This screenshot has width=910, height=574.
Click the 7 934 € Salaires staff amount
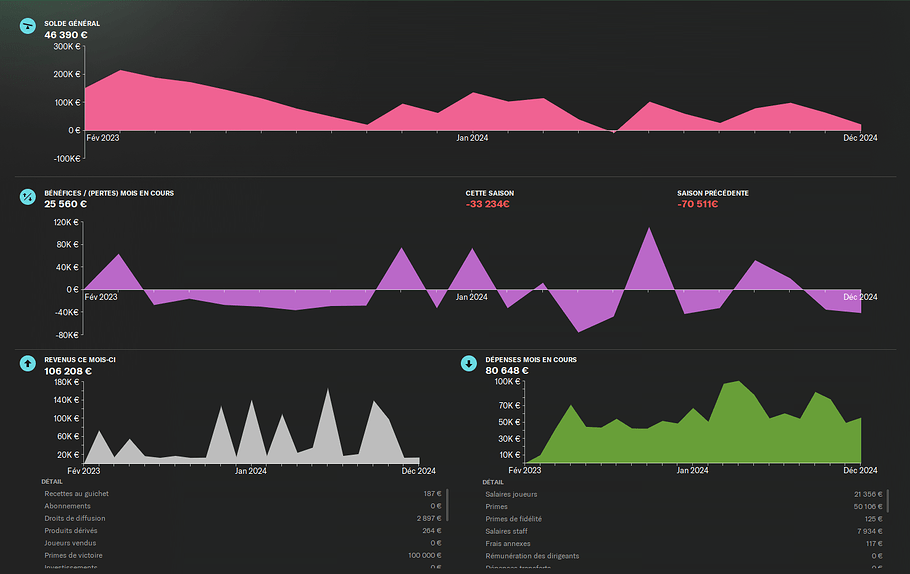point(870,531)
